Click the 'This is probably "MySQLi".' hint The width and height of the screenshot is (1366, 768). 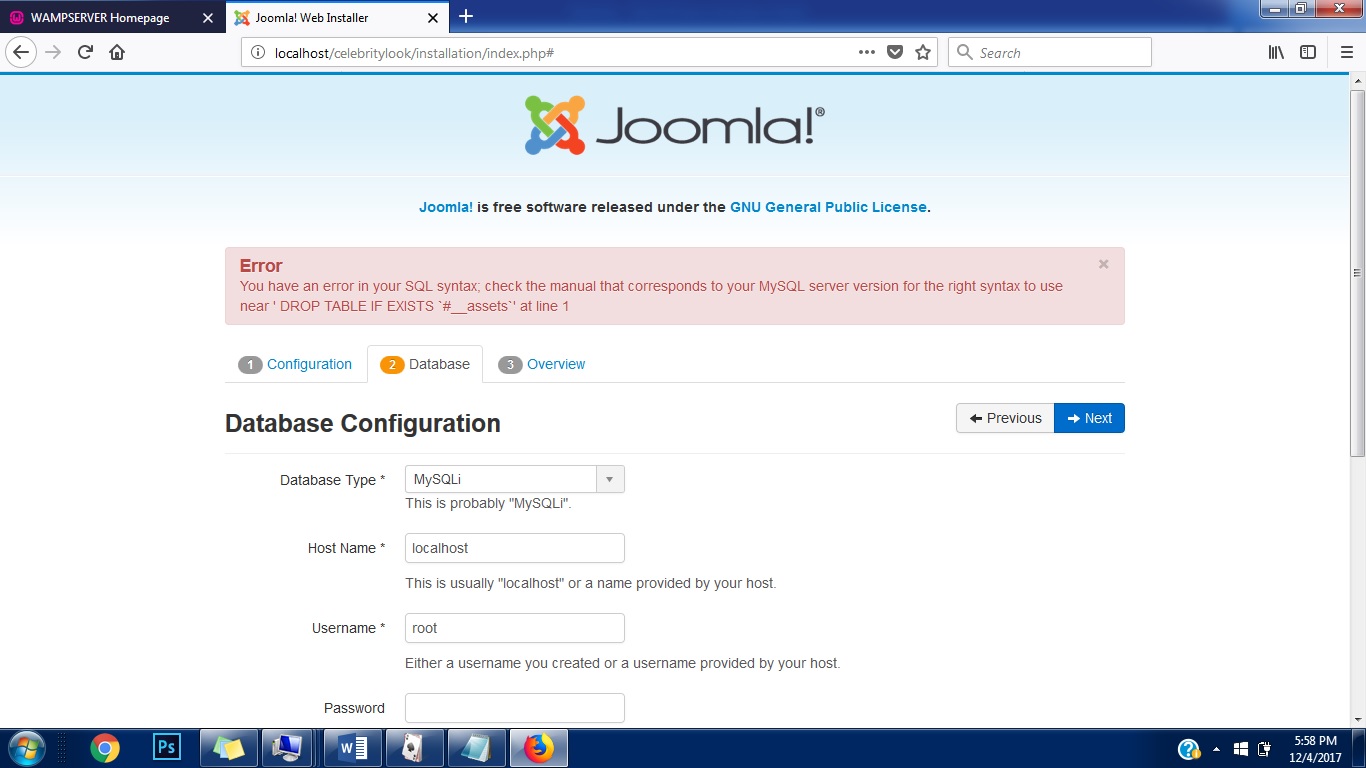[x=488, y=503]
